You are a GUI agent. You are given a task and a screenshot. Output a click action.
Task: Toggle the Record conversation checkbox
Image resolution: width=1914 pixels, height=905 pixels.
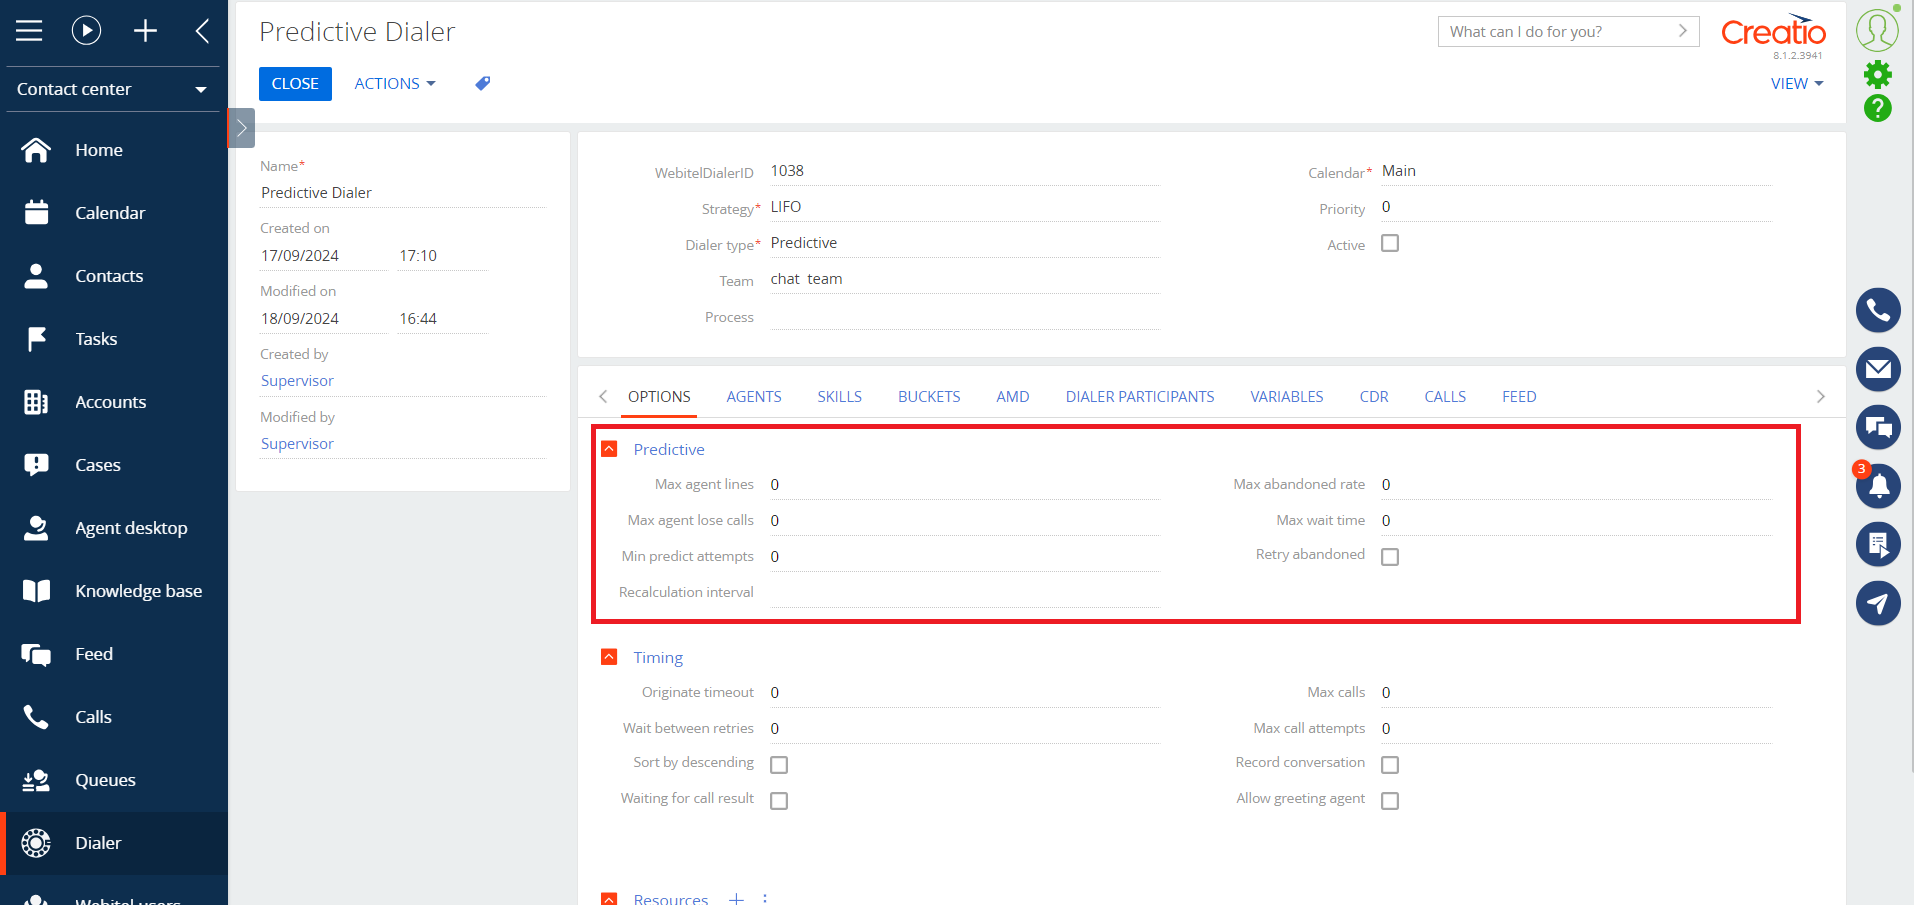pyautogui.click(x=1390, y=765)
